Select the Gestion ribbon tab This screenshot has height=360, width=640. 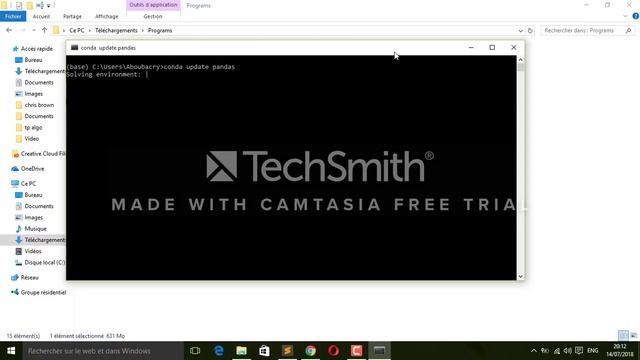pos(153,16)
